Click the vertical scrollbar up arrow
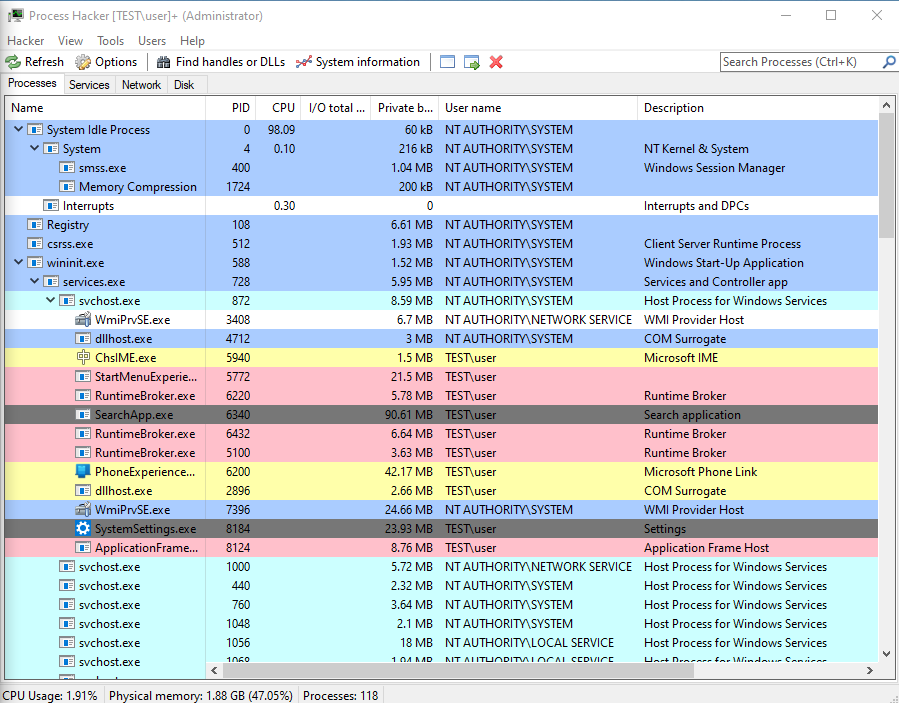 point(886,106)
